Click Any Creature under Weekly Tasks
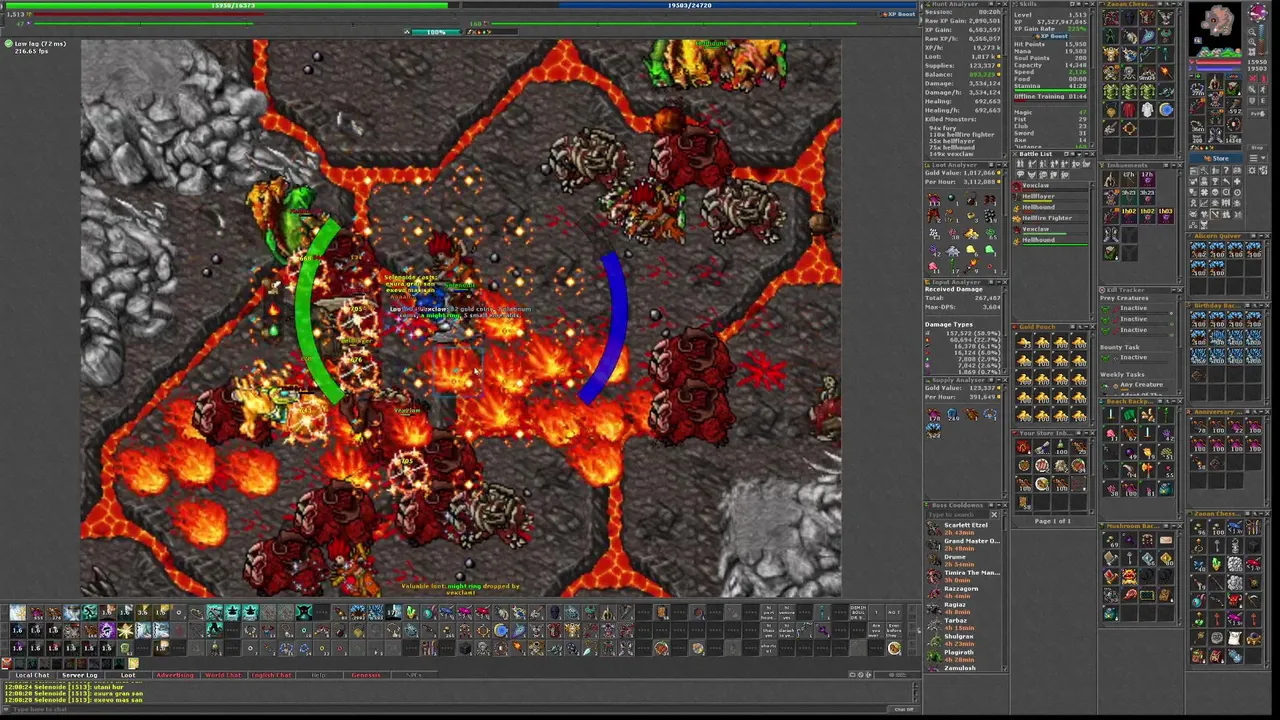Screen dimensions: 1280x720 click(1141, 385)
